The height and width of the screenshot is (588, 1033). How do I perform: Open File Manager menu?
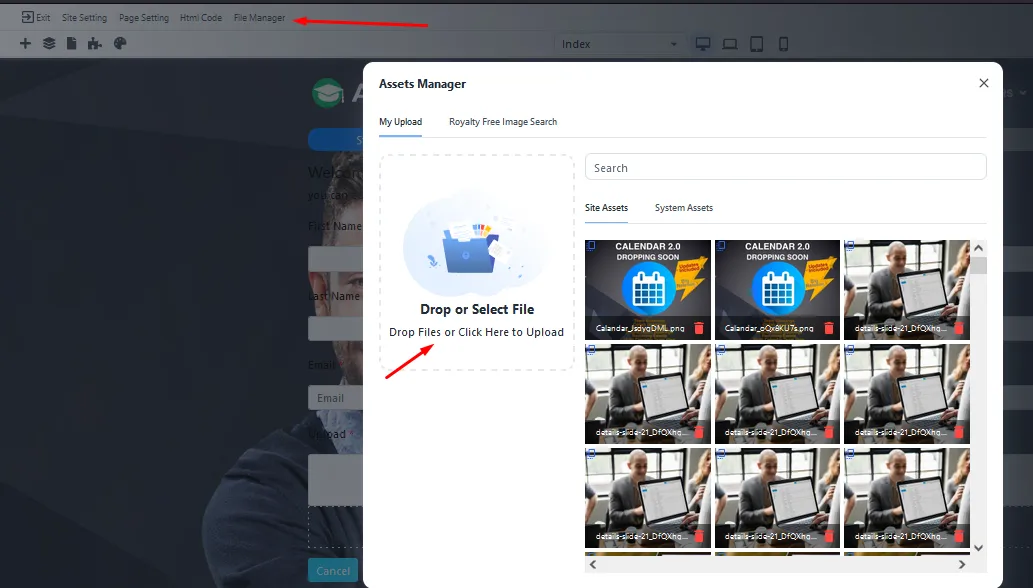(x=260, y=18)
